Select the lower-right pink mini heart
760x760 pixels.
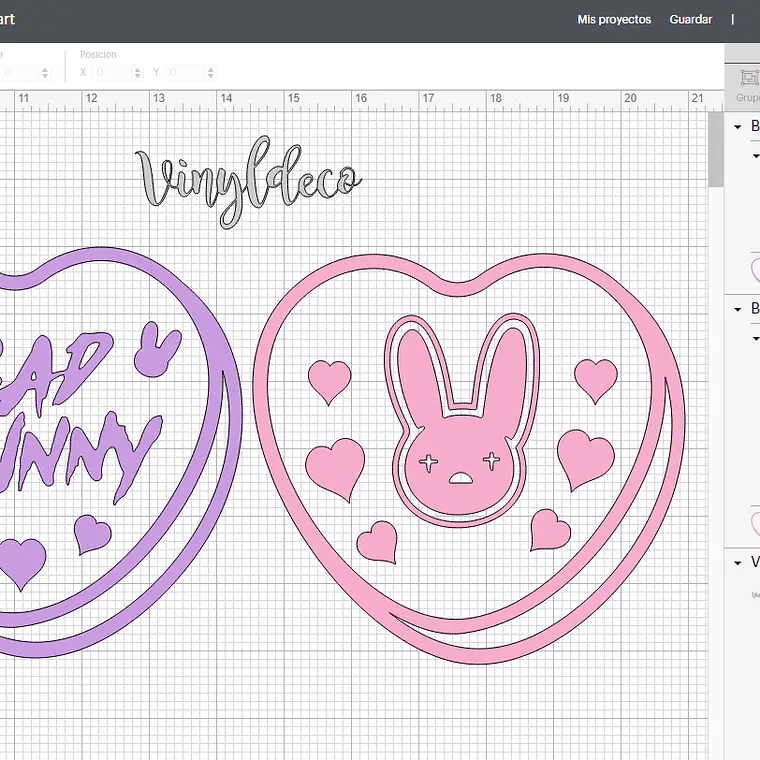click(x=550, y=530)
